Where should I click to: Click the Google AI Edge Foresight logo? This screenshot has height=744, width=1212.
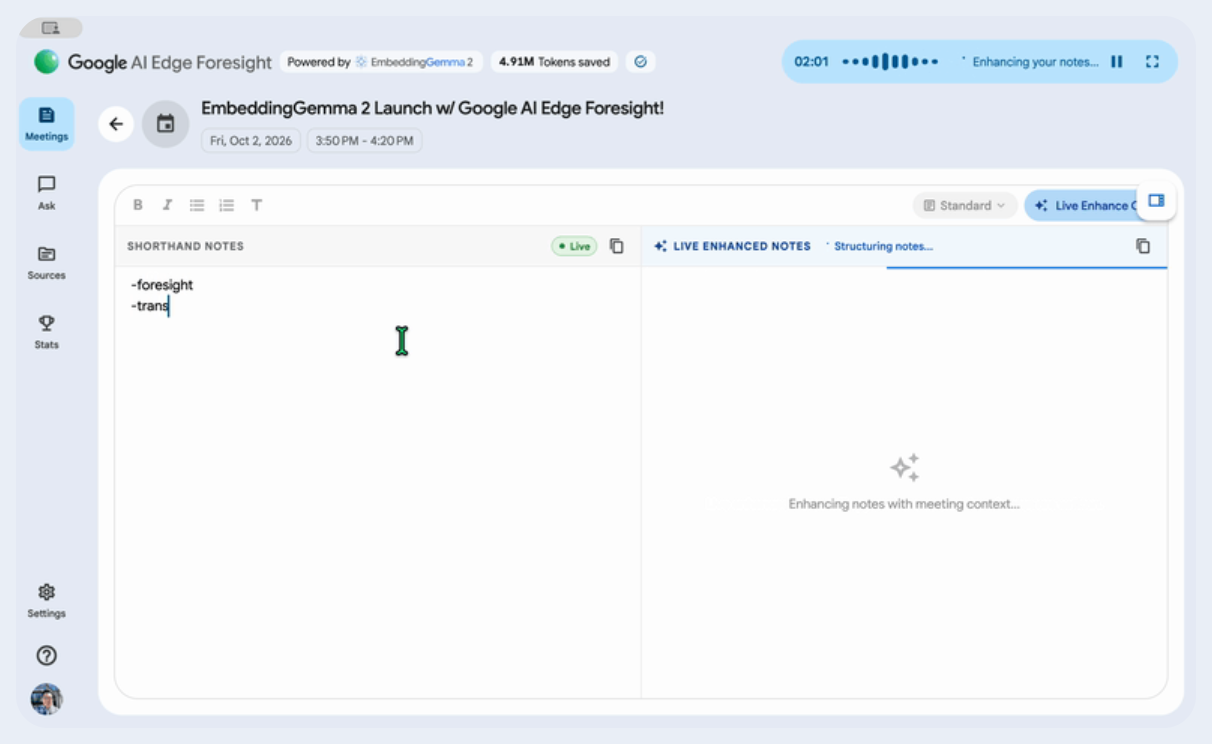pyautogui.click(x=153, y=62)
